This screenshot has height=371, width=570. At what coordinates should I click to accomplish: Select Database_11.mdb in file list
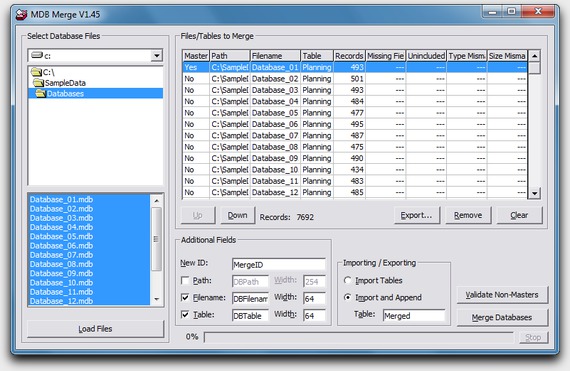(89, 292)
